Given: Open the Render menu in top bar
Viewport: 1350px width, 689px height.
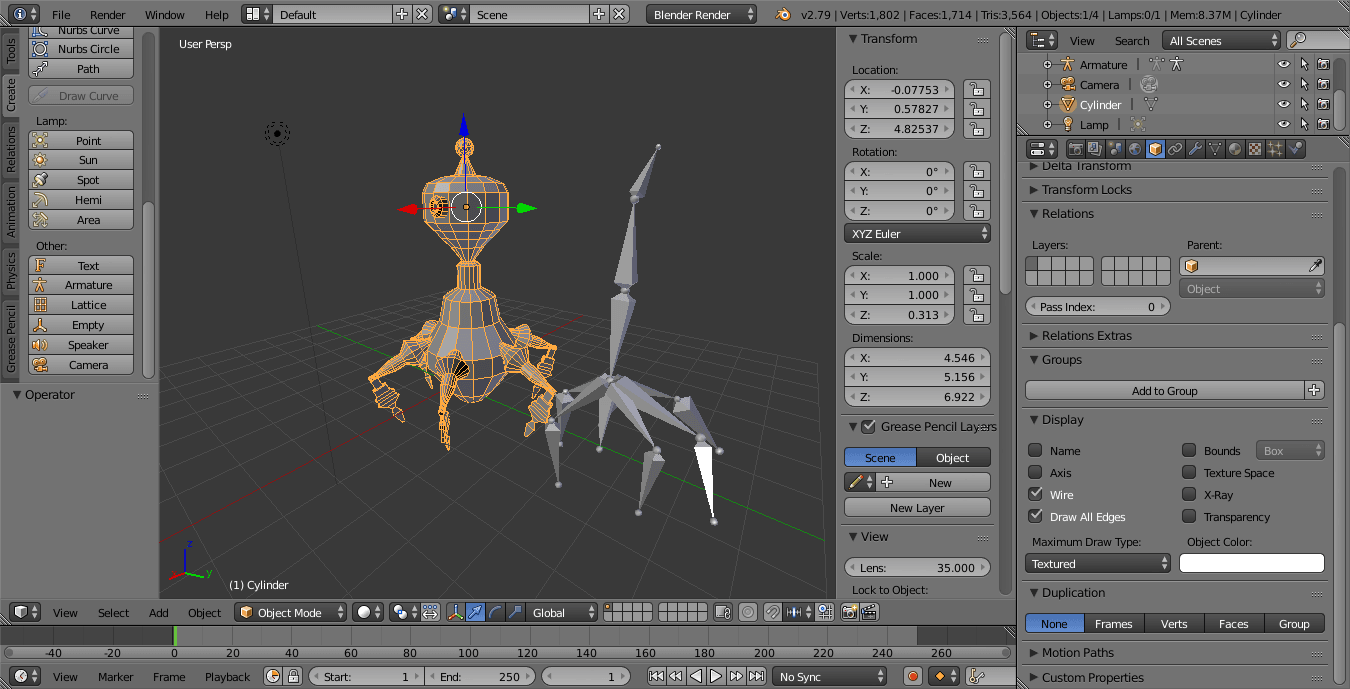Looking at the screenshot, I should pos(108,15).
